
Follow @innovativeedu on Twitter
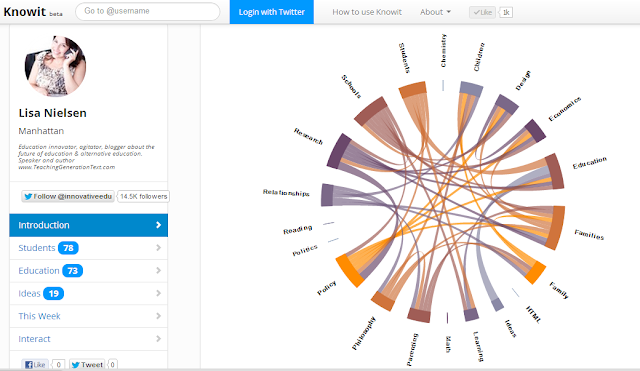click(68, 196)
